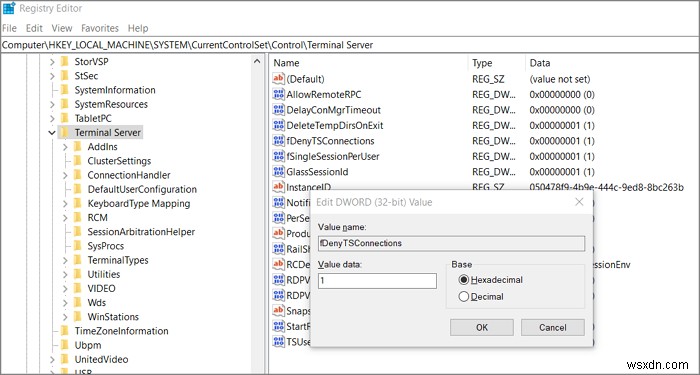
Task: Click the string icon beside (Default) value
Action: 279,79
